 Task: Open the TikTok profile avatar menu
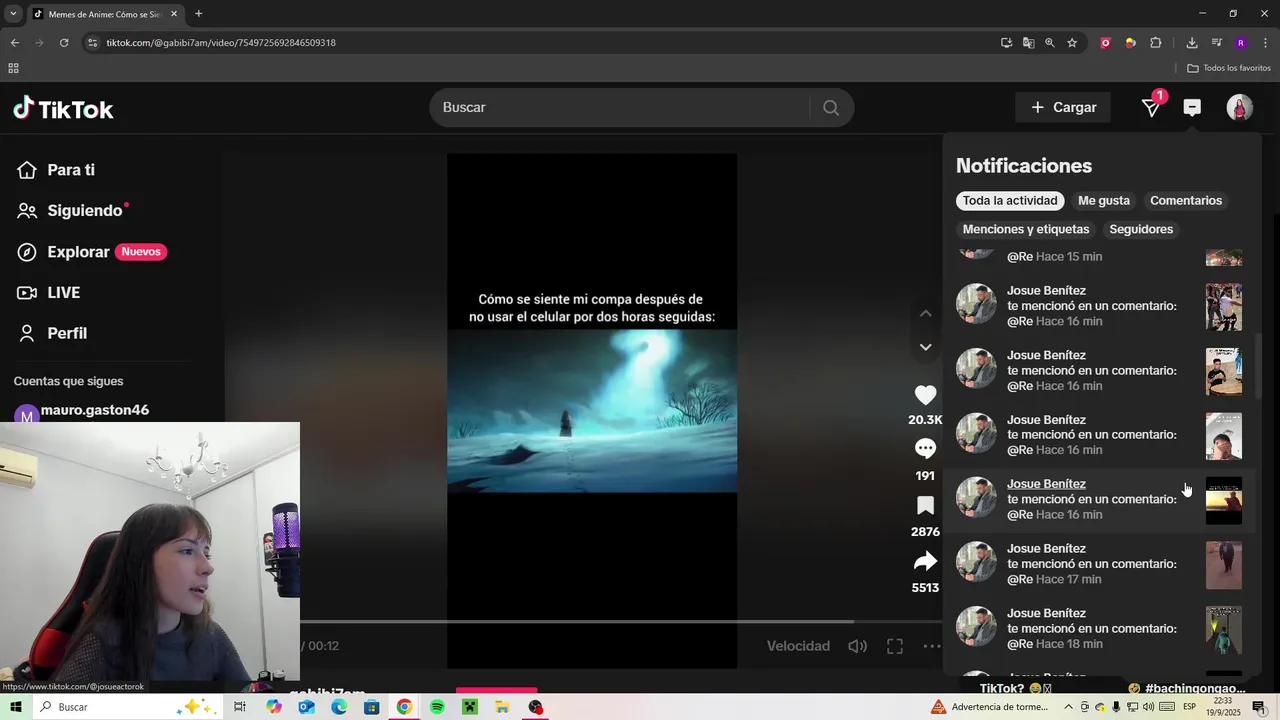tap(1240, 107)
